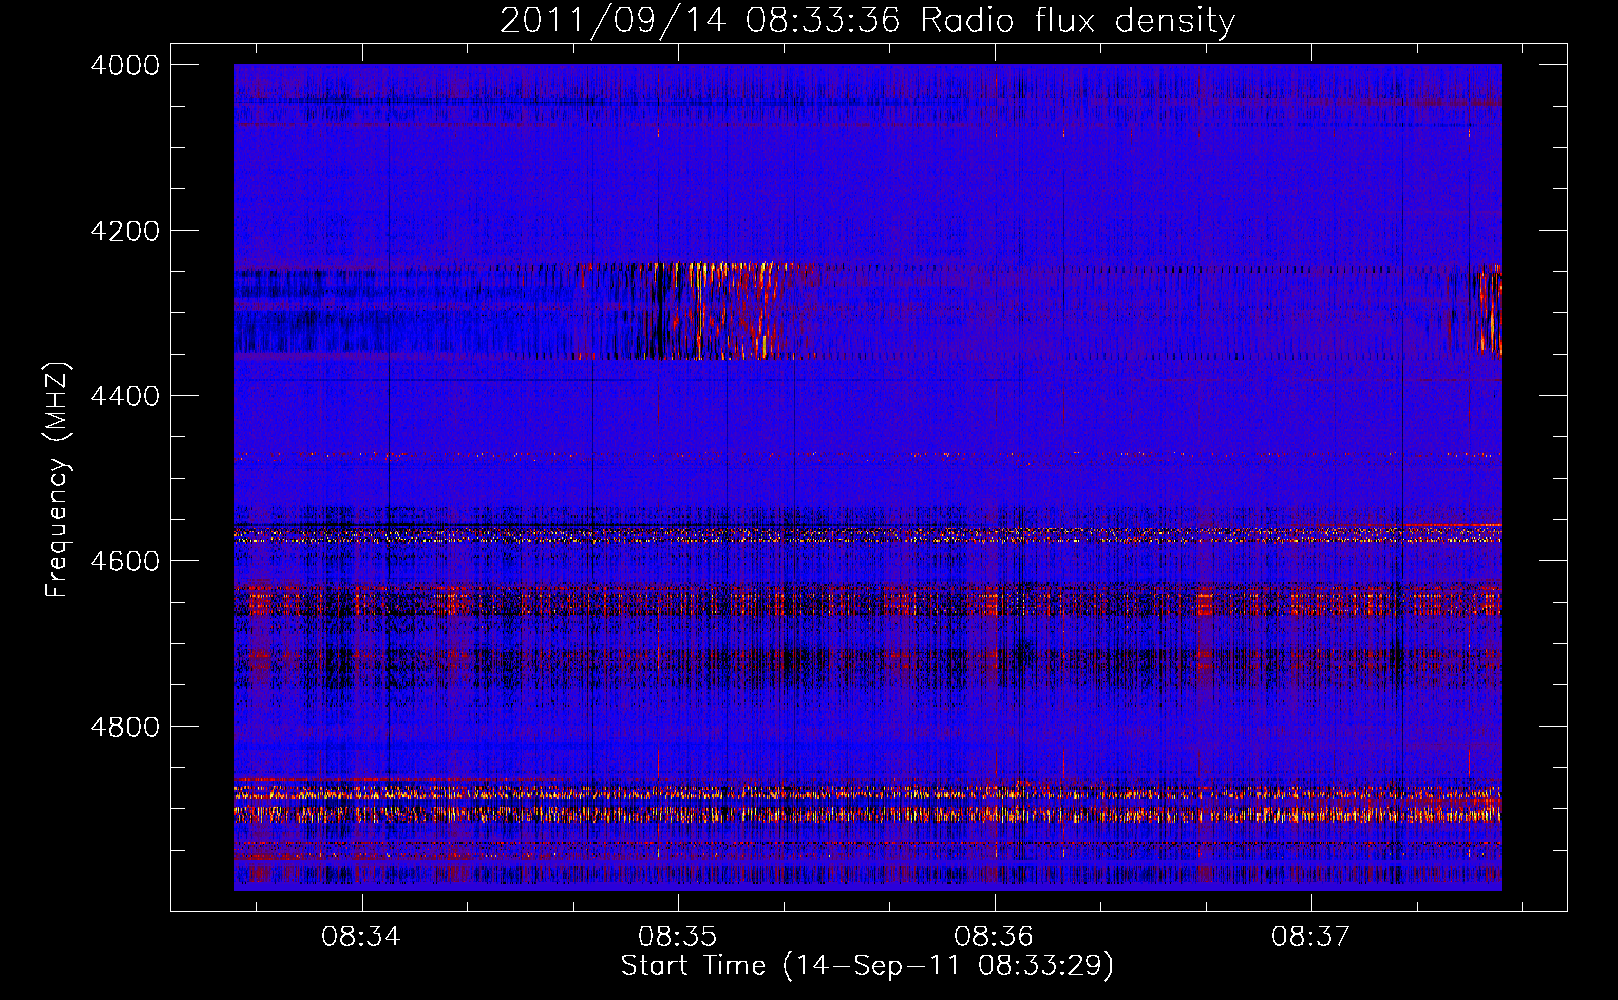The image size is (1618, 1000).
Task: Click the 'Frequency (MHZ)' axis title
Action: point(58,479)
